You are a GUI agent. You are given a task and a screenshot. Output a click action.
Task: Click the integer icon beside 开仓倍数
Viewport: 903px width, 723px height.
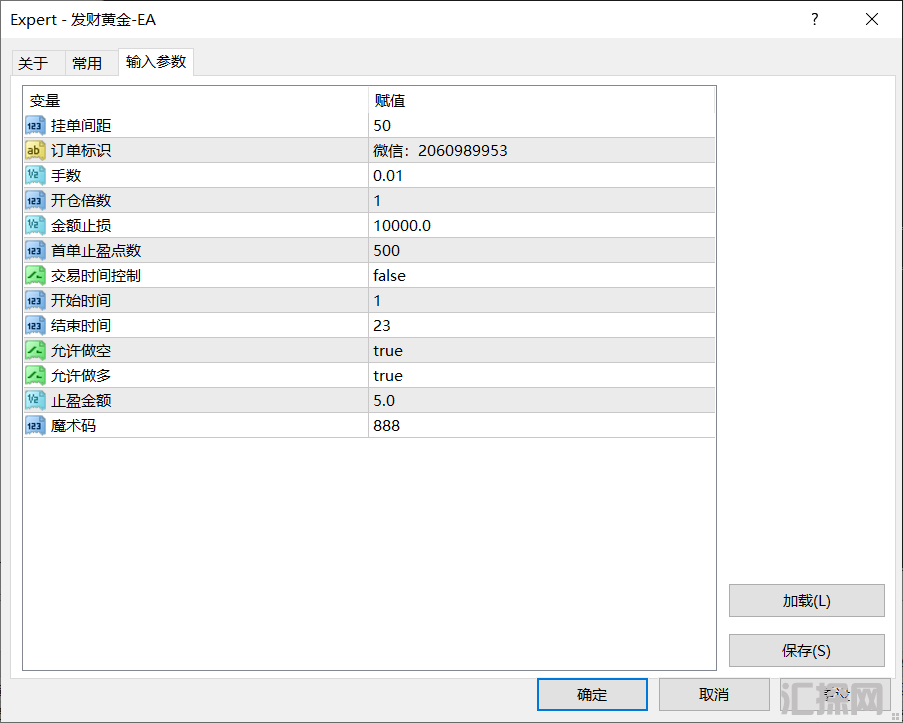pos(35,201)
